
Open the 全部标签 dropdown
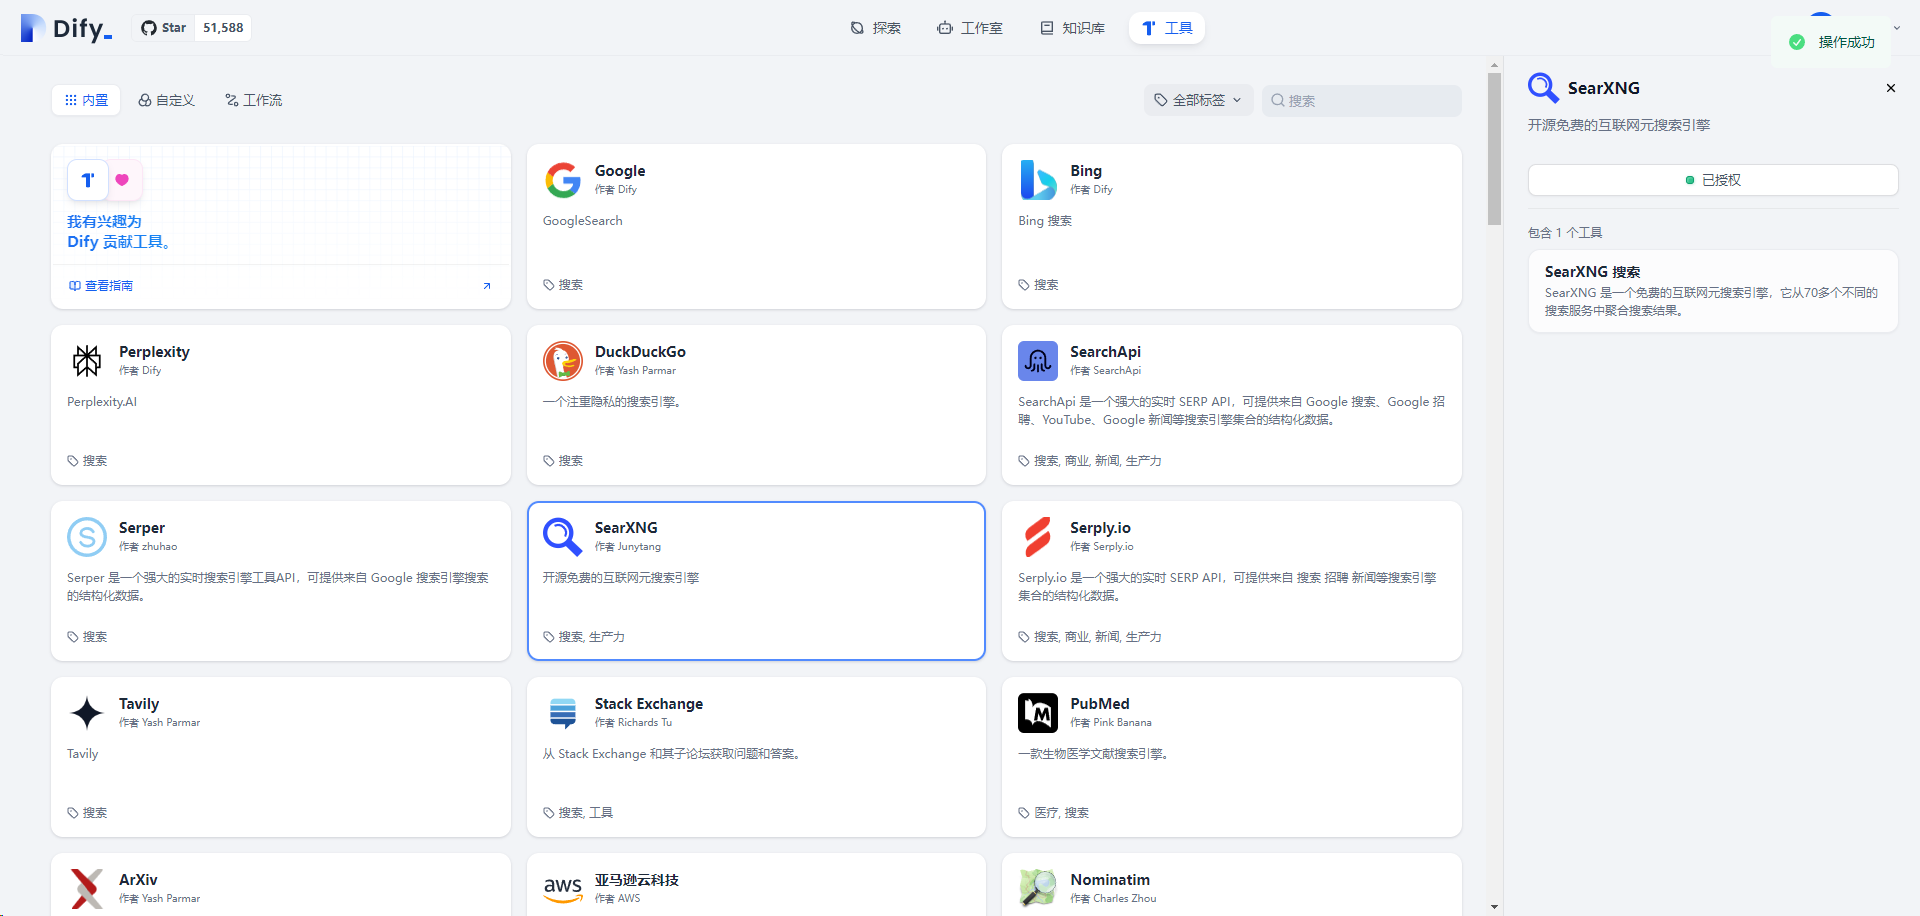pyautogui.click(x=1198, y=100)
